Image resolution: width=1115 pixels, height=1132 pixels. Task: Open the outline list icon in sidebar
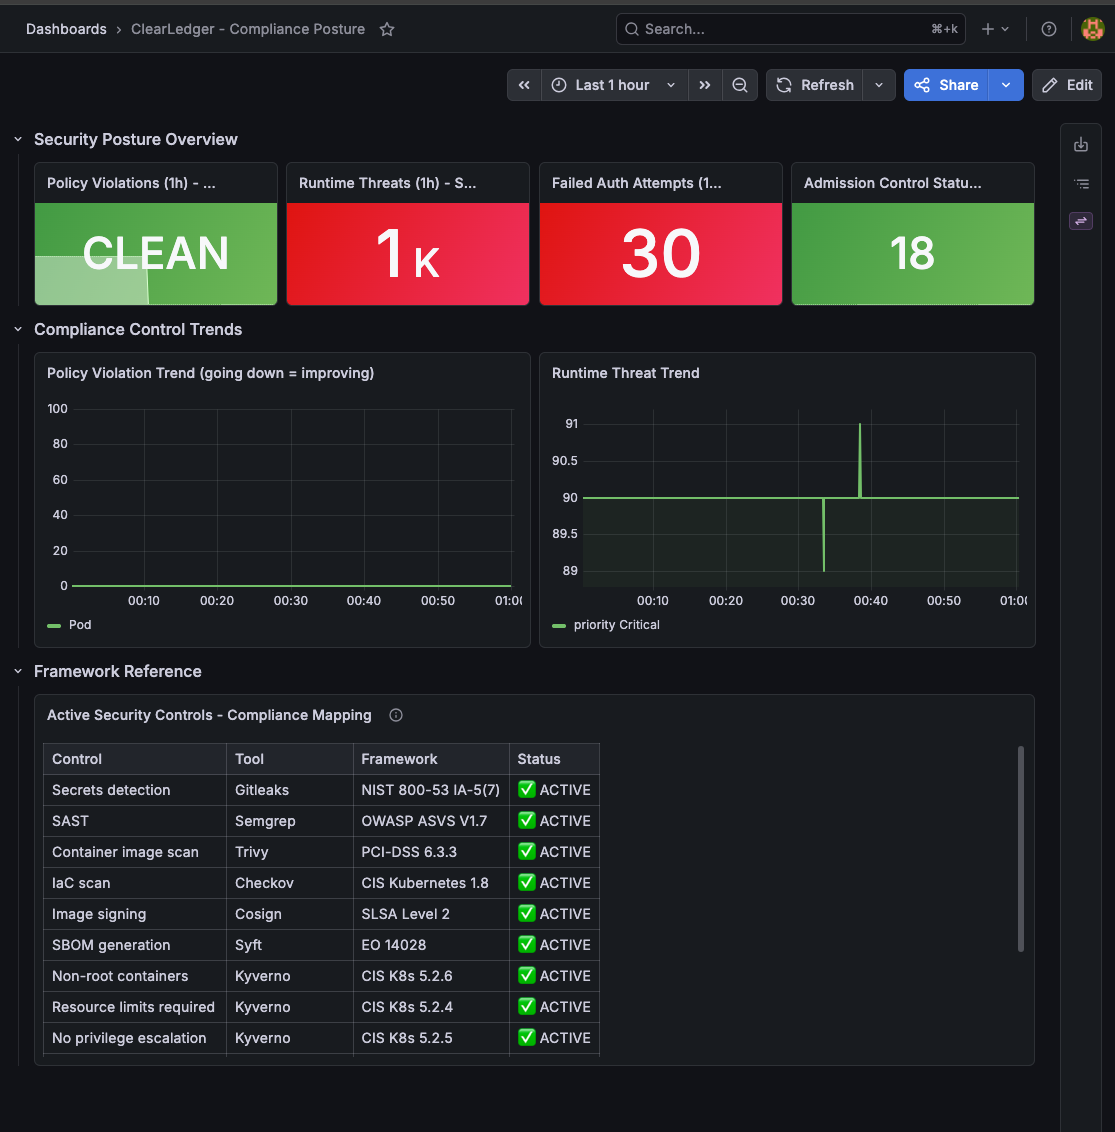tap(1081, 184)
